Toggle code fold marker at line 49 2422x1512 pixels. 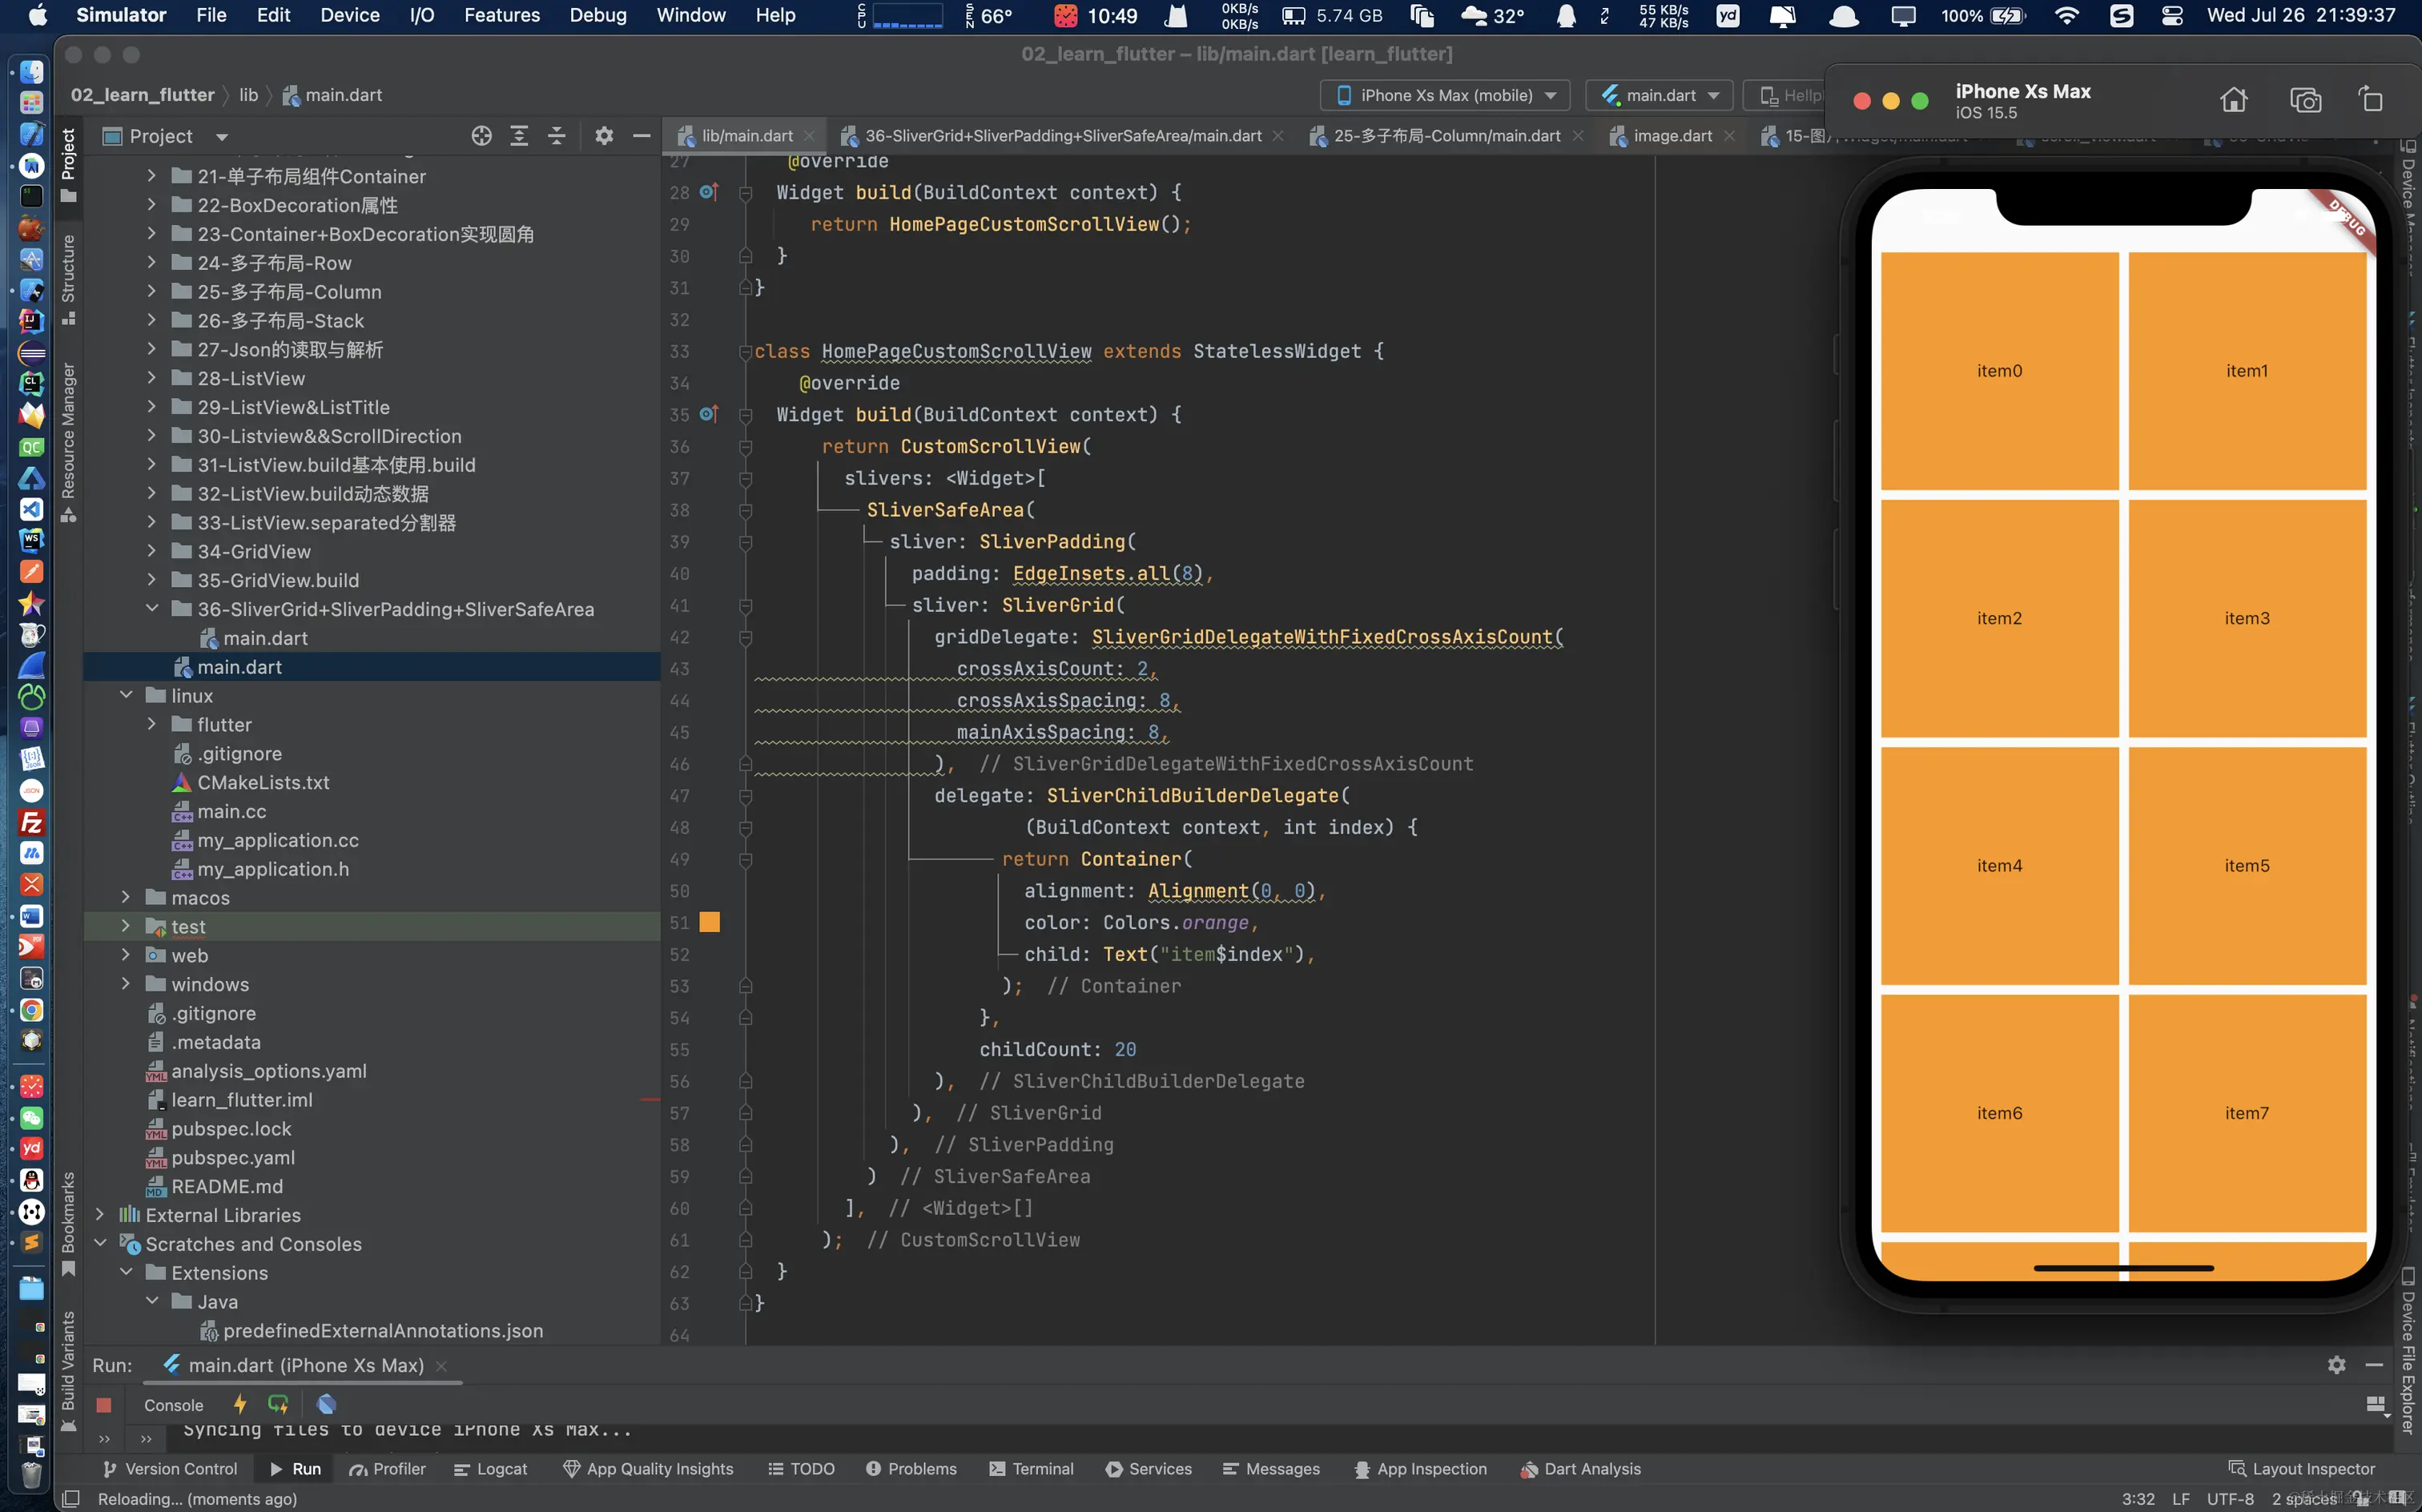[x=745, y=860]
